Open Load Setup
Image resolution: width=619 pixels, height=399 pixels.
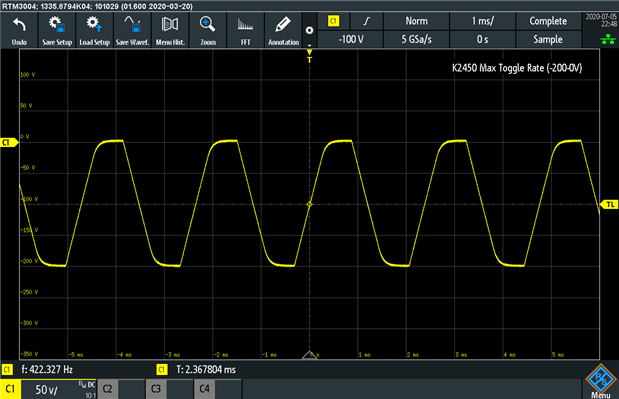[x=95, y=30]
